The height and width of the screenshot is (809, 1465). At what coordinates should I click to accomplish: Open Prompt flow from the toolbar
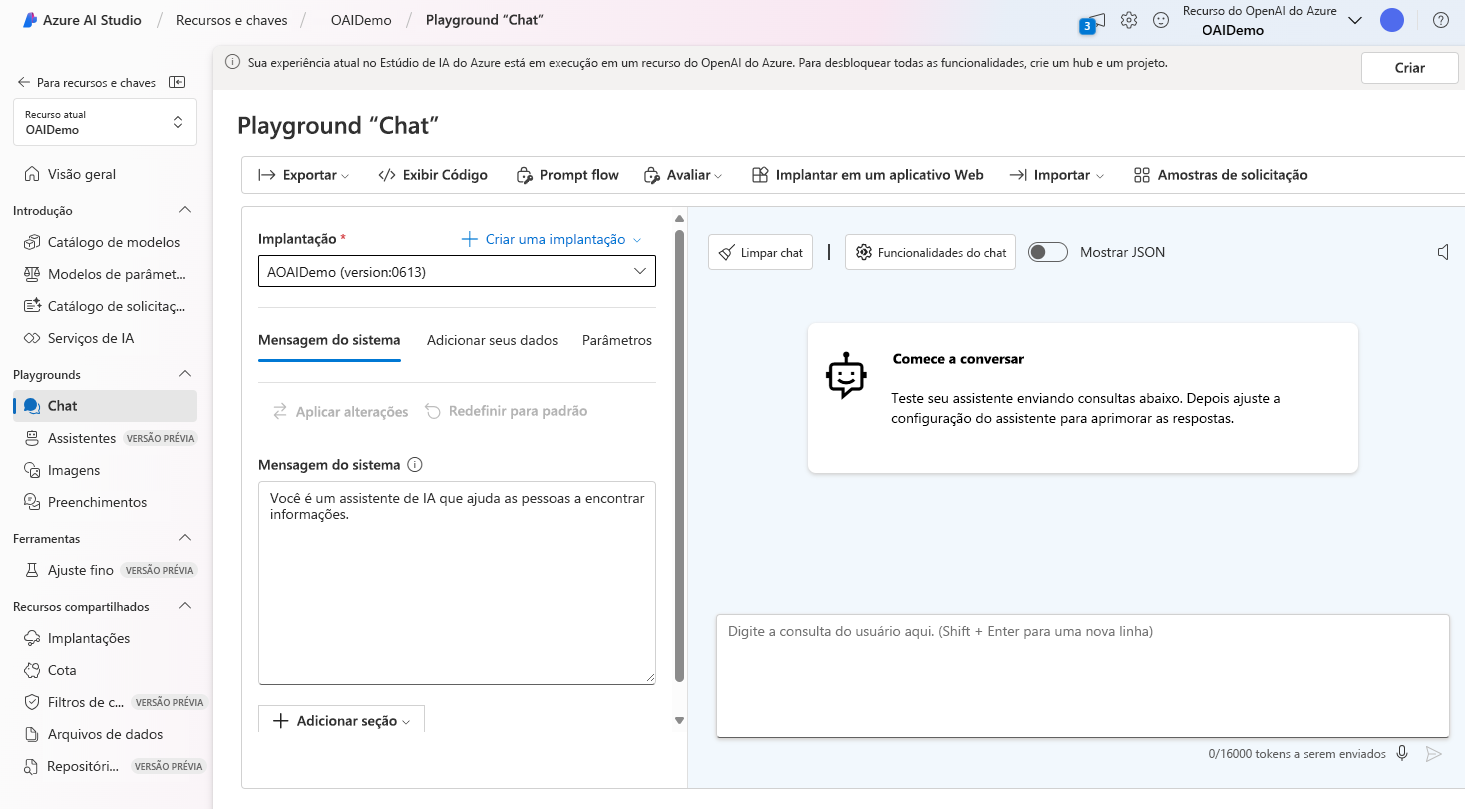click(567, 175)
